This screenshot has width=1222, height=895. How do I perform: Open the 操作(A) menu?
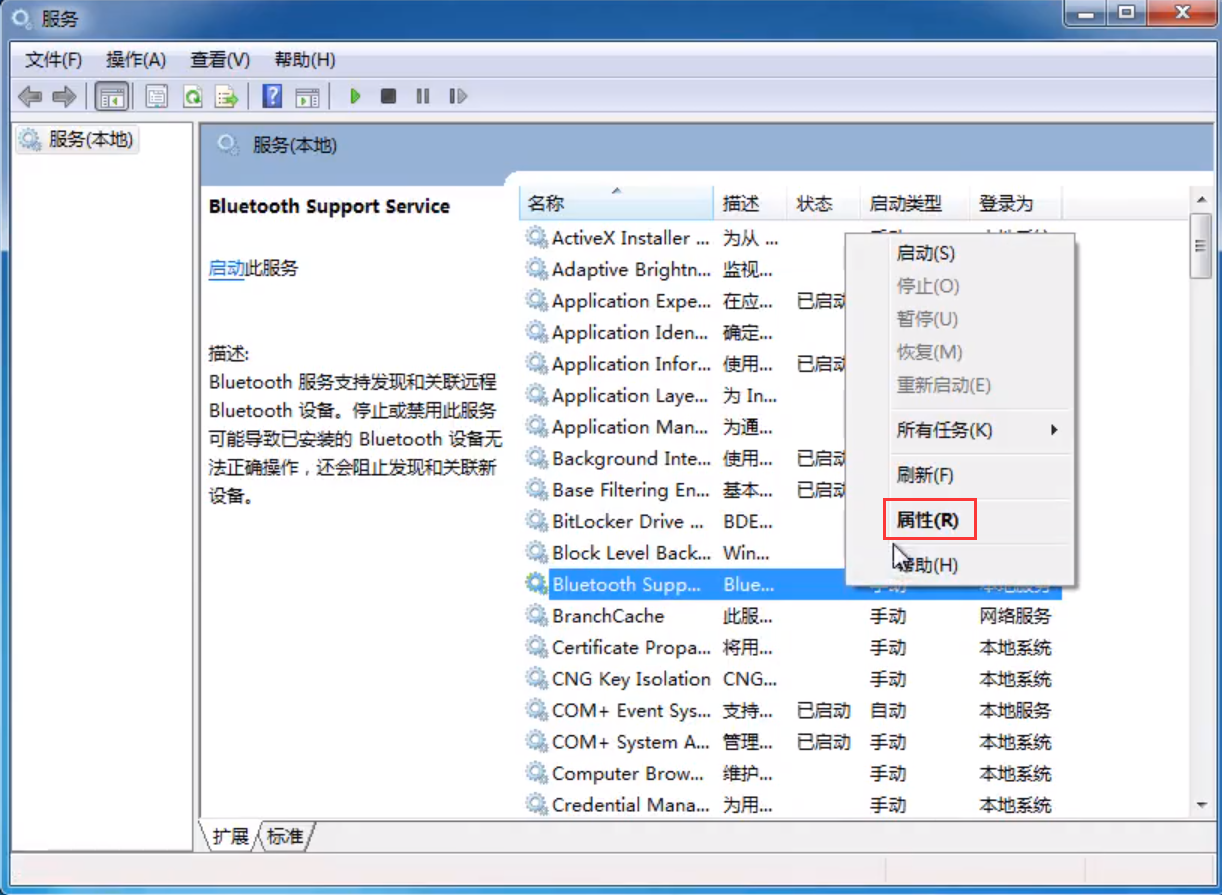tap(136, 60)
